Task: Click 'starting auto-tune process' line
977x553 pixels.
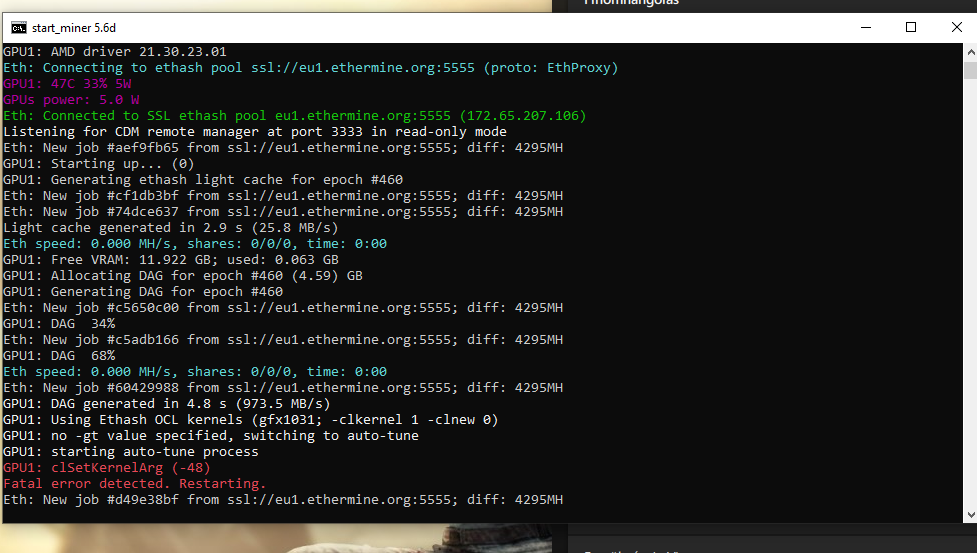Action: point(131,452)
